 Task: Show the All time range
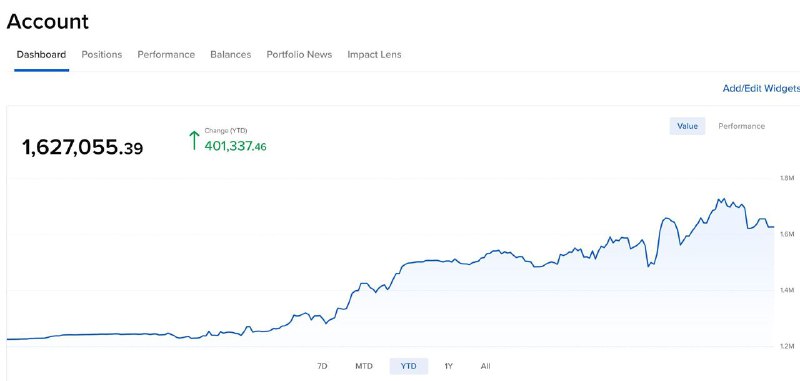click(x=485, y=366)
